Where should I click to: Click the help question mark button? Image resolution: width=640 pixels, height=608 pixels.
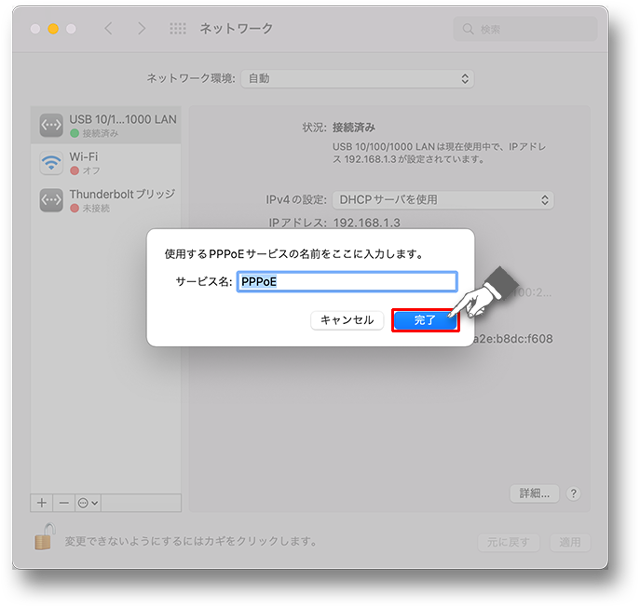point(573,494)
